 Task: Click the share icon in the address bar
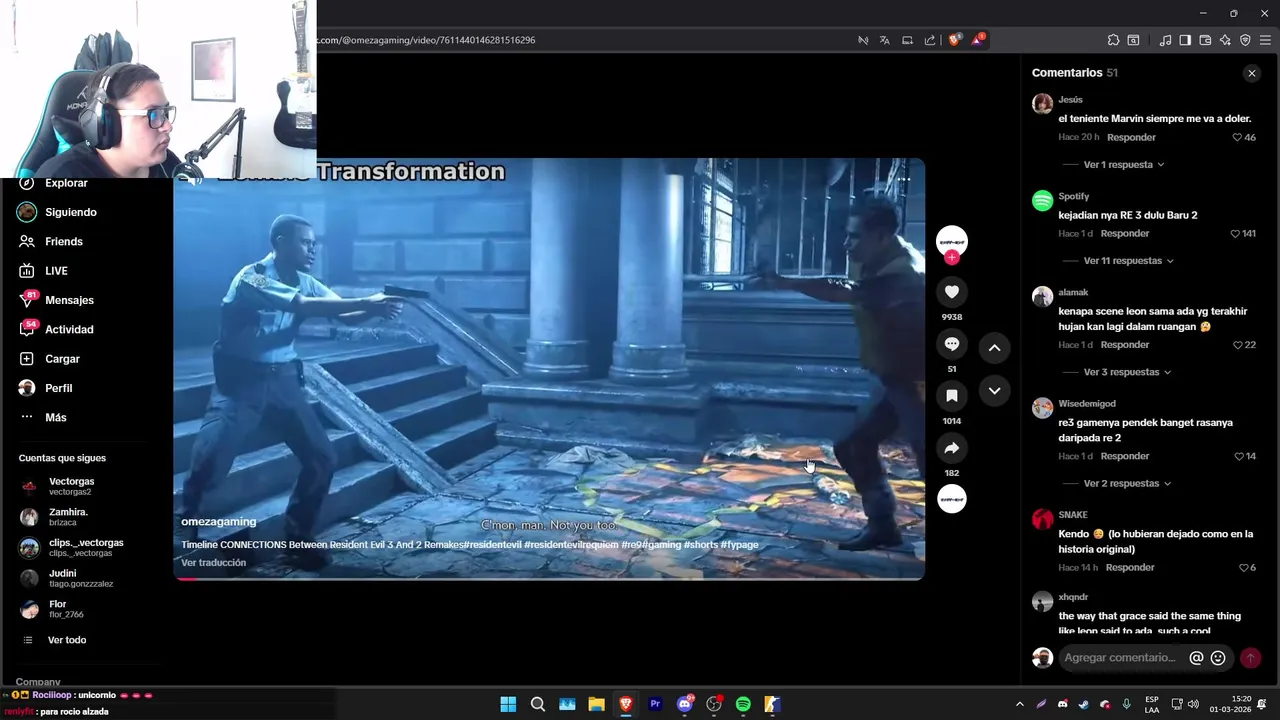coord(930,40)
